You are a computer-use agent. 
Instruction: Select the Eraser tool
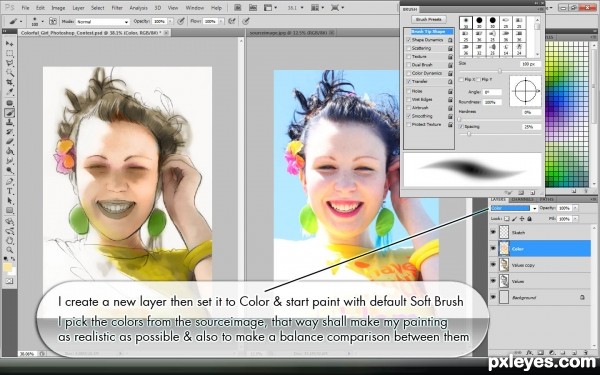click(10, 141)
